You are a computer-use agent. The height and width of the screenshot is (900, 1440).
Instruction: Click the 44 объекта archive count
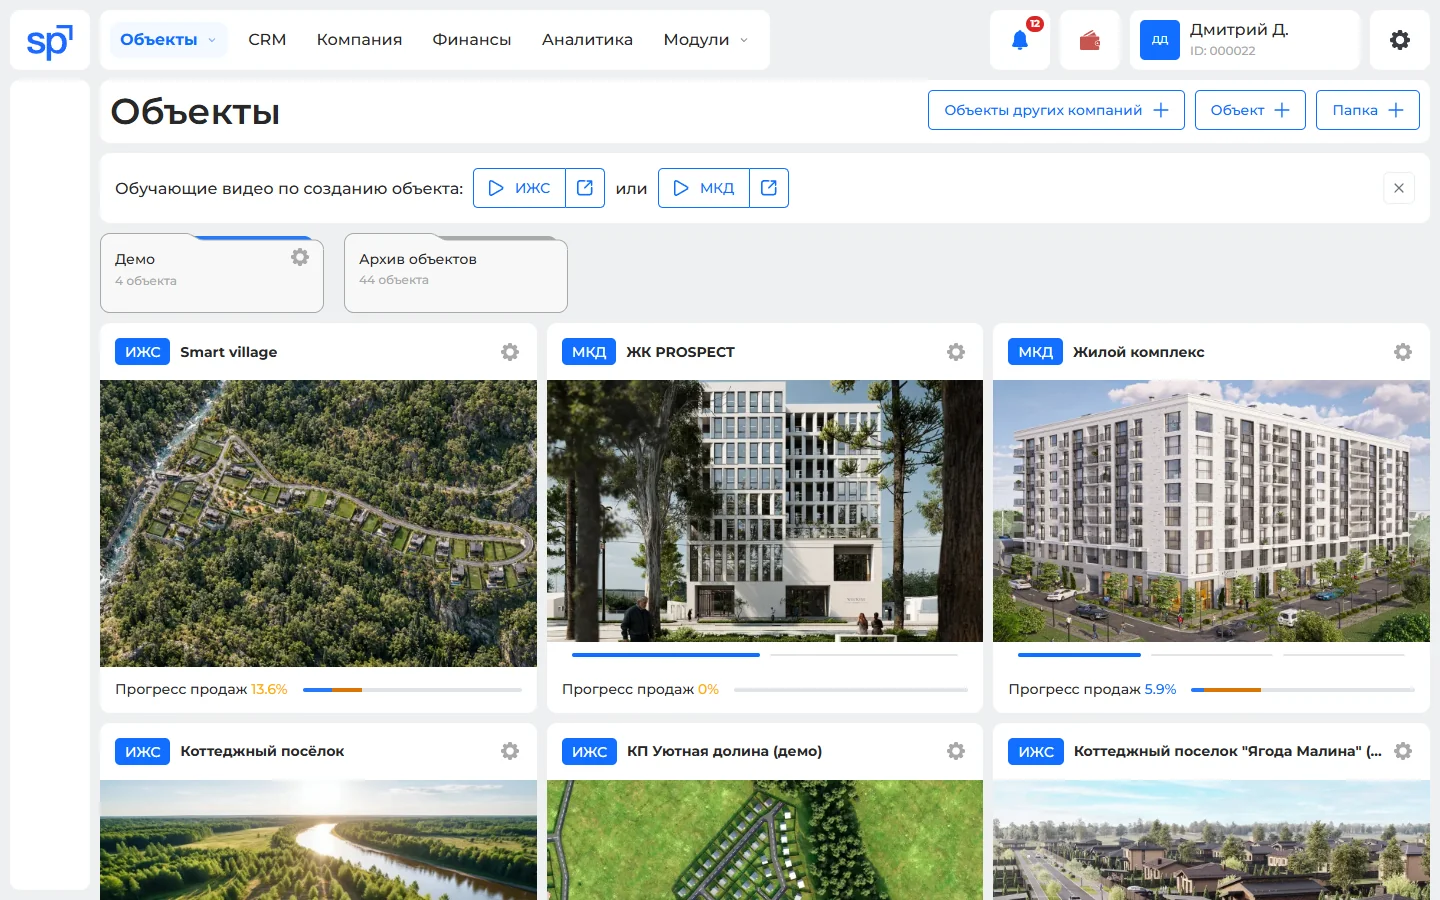[x=394, y=280]
